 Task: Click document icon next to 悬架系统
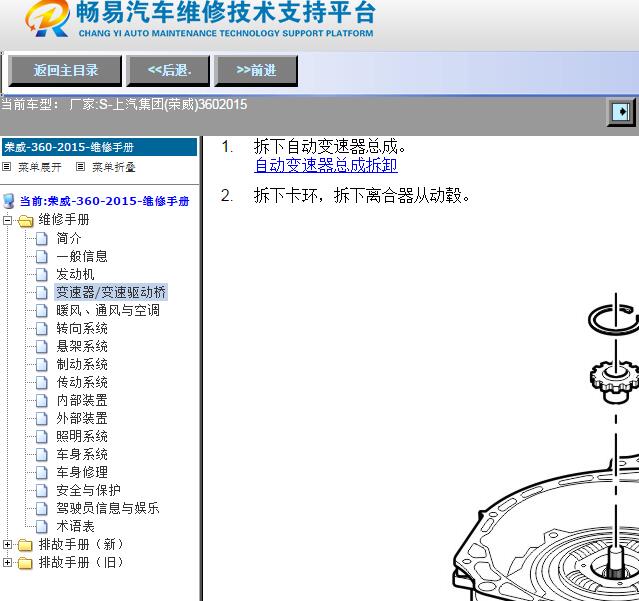pos(42,347)
